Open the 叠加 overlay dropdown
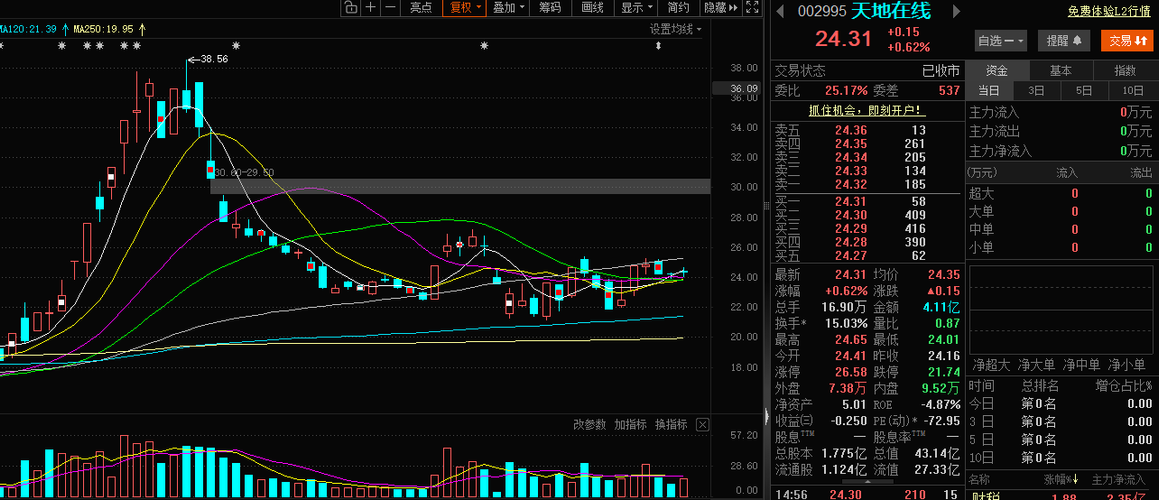1159x500 pixels. (x=509, y=7)
